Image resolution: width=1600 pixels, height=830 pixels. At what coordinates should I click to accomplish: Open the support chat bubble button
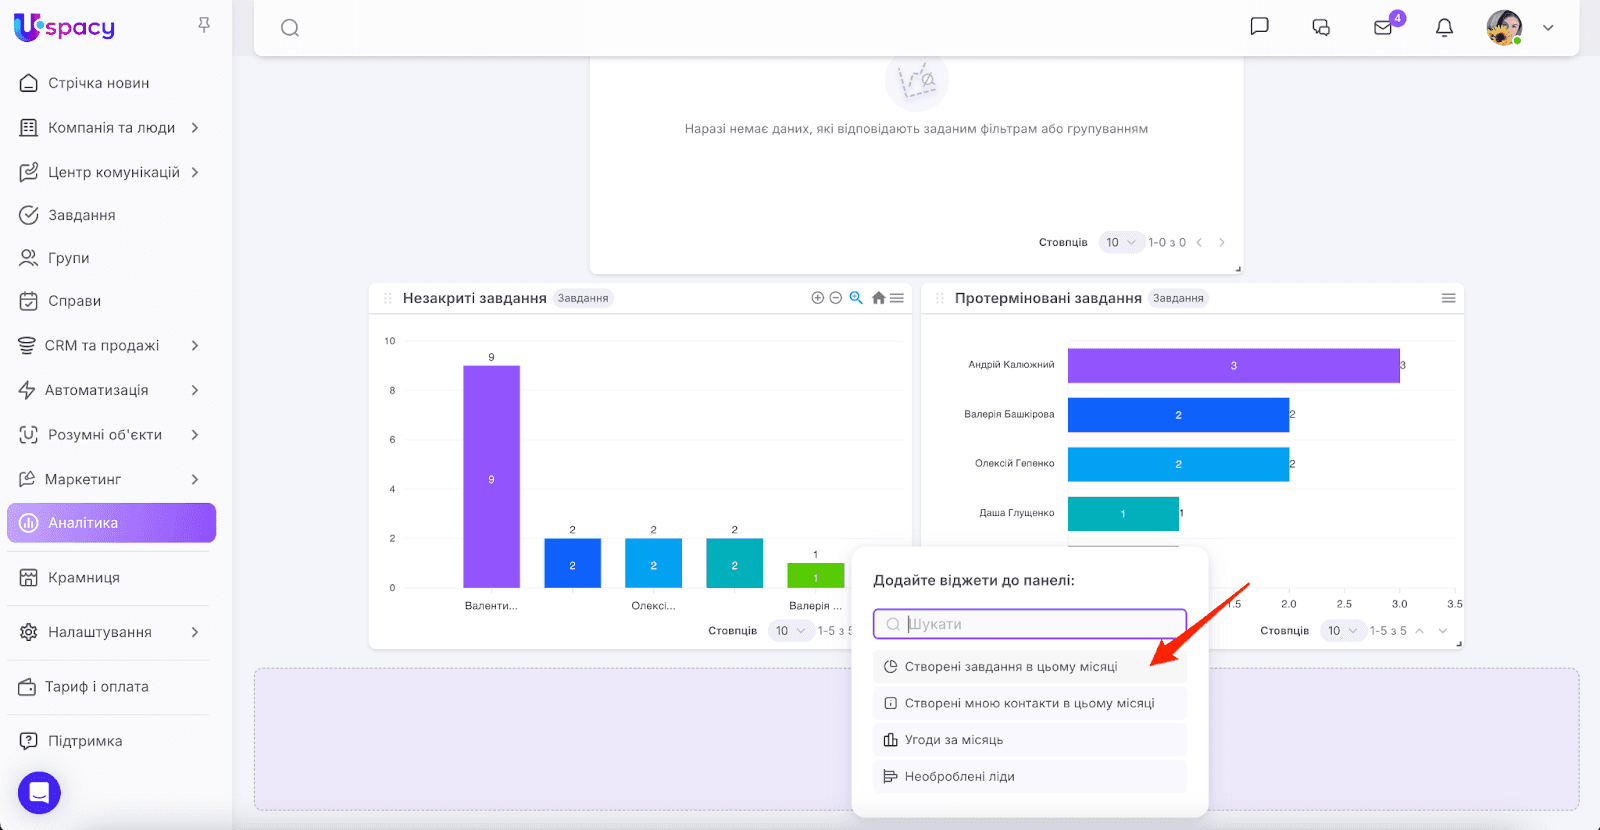[39, 793]
